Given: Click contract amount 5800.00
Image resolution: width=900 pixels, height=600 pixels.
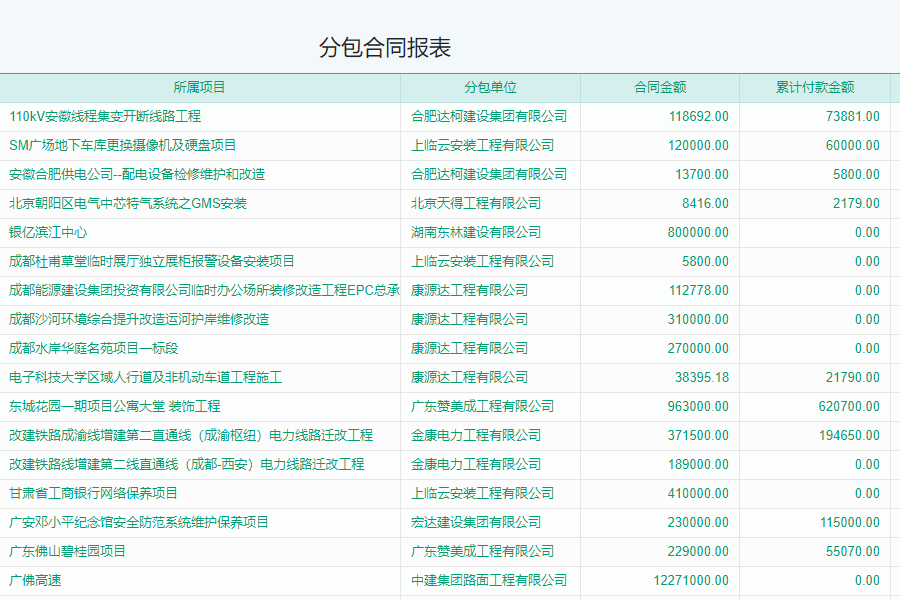Looking at the screenshot, I should (705, 261).
